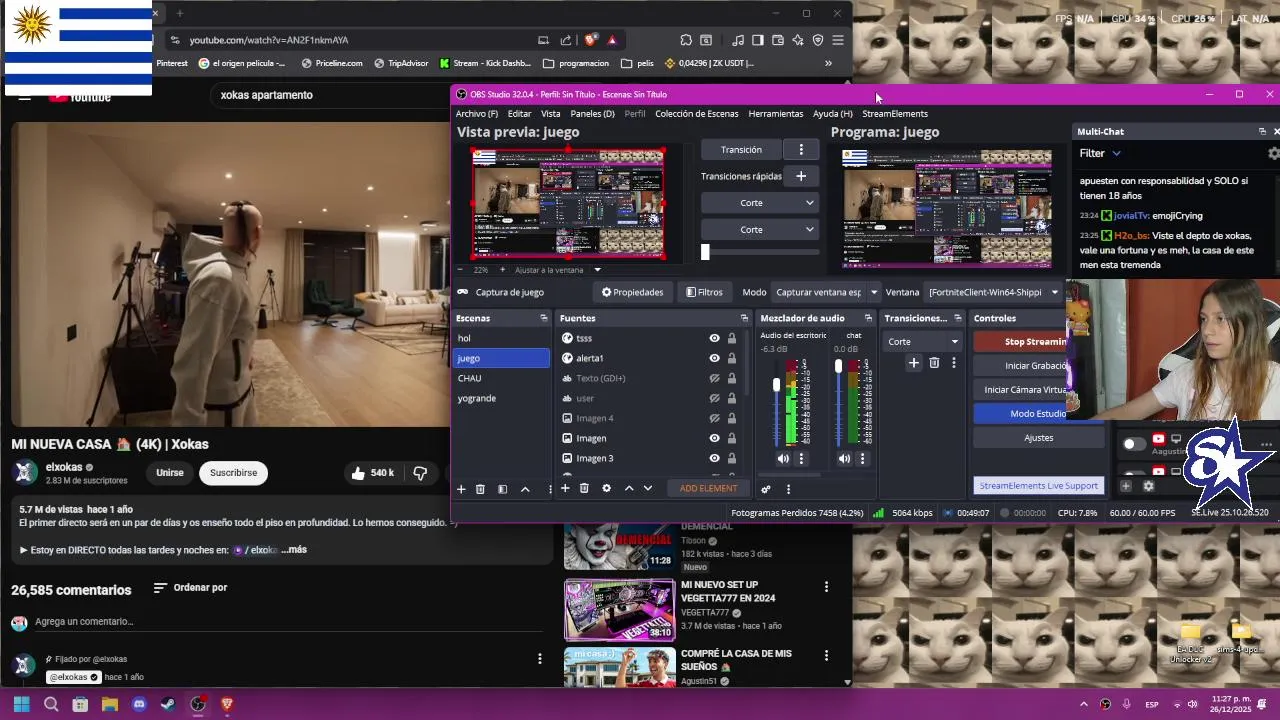Click the Stop Streaming button
Viewport: 1280px width, 720px height.
tap(1020, 342)
